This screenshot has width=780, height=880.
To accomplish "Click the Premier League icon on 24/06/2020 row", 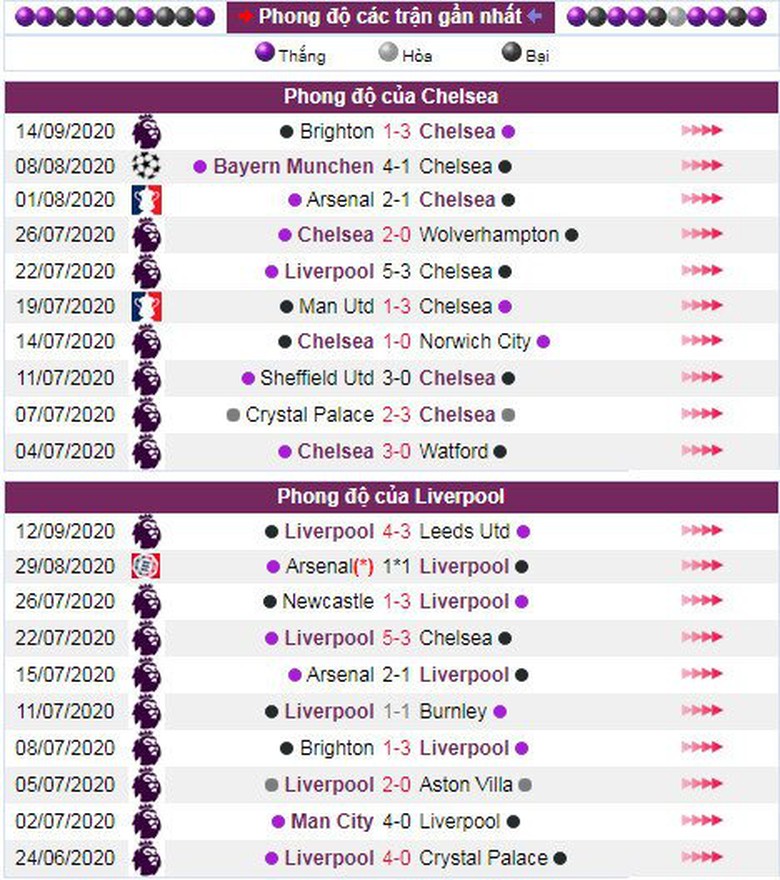I will pos(147,858).
